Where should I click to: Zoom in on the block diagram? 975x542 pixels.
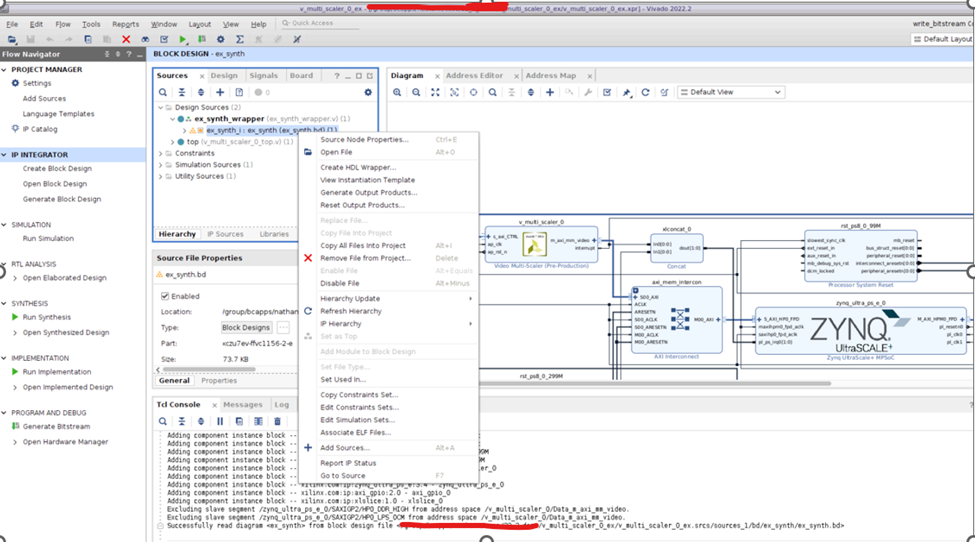coord(397,92)
